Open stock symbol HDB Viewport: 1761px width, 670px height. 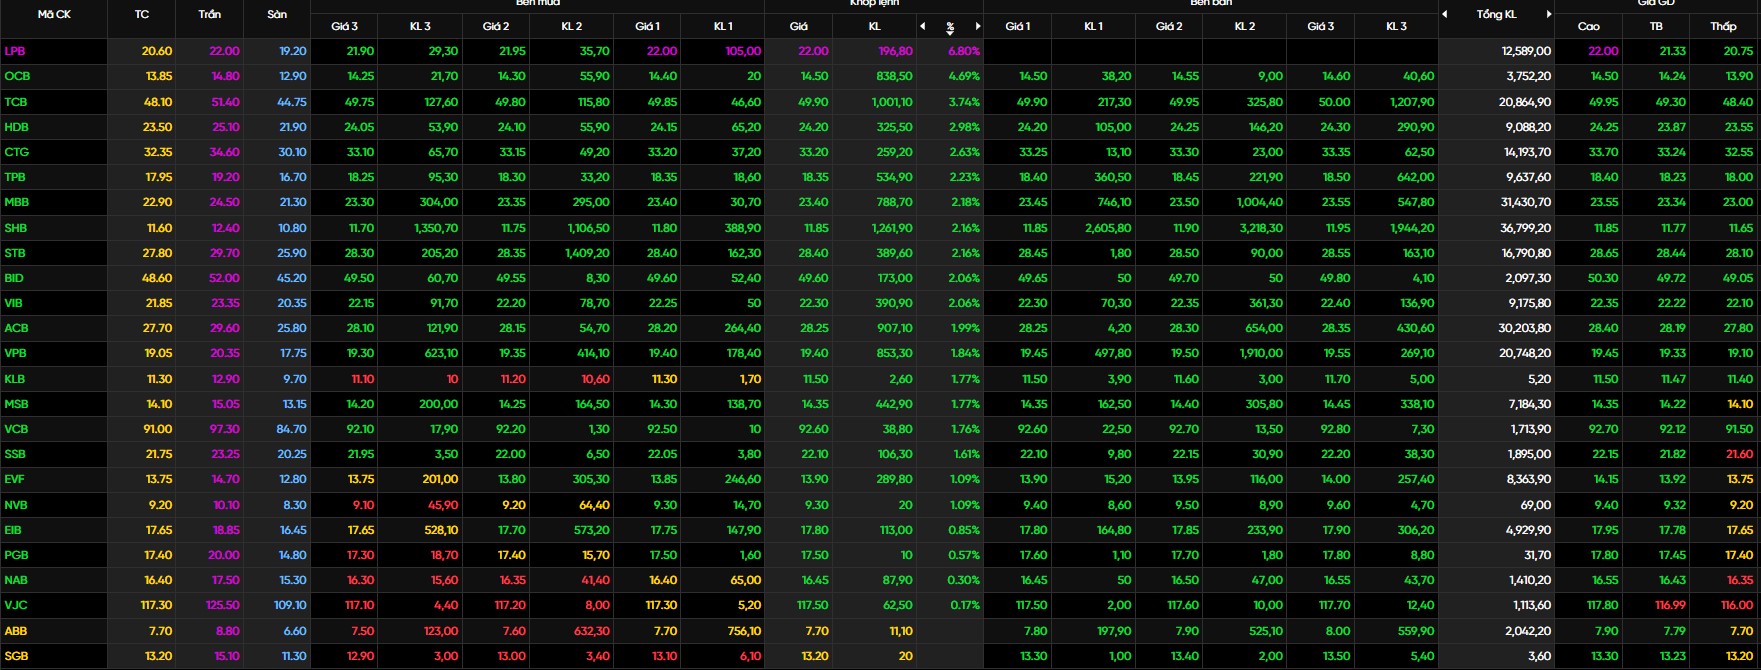click(17, 127)
